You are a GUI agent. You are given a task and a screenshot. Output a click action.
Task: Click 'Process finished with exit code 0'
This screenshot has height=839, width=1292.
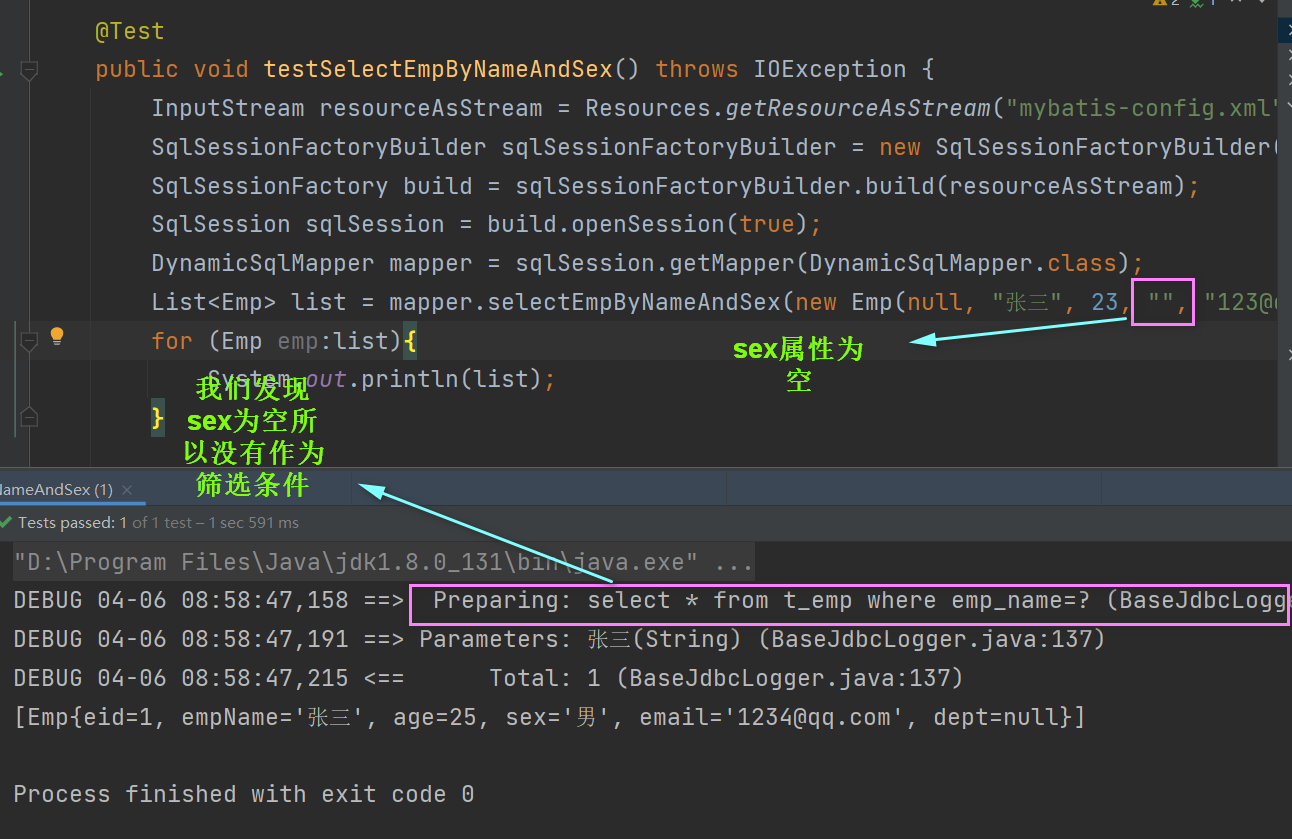(243, 795)
